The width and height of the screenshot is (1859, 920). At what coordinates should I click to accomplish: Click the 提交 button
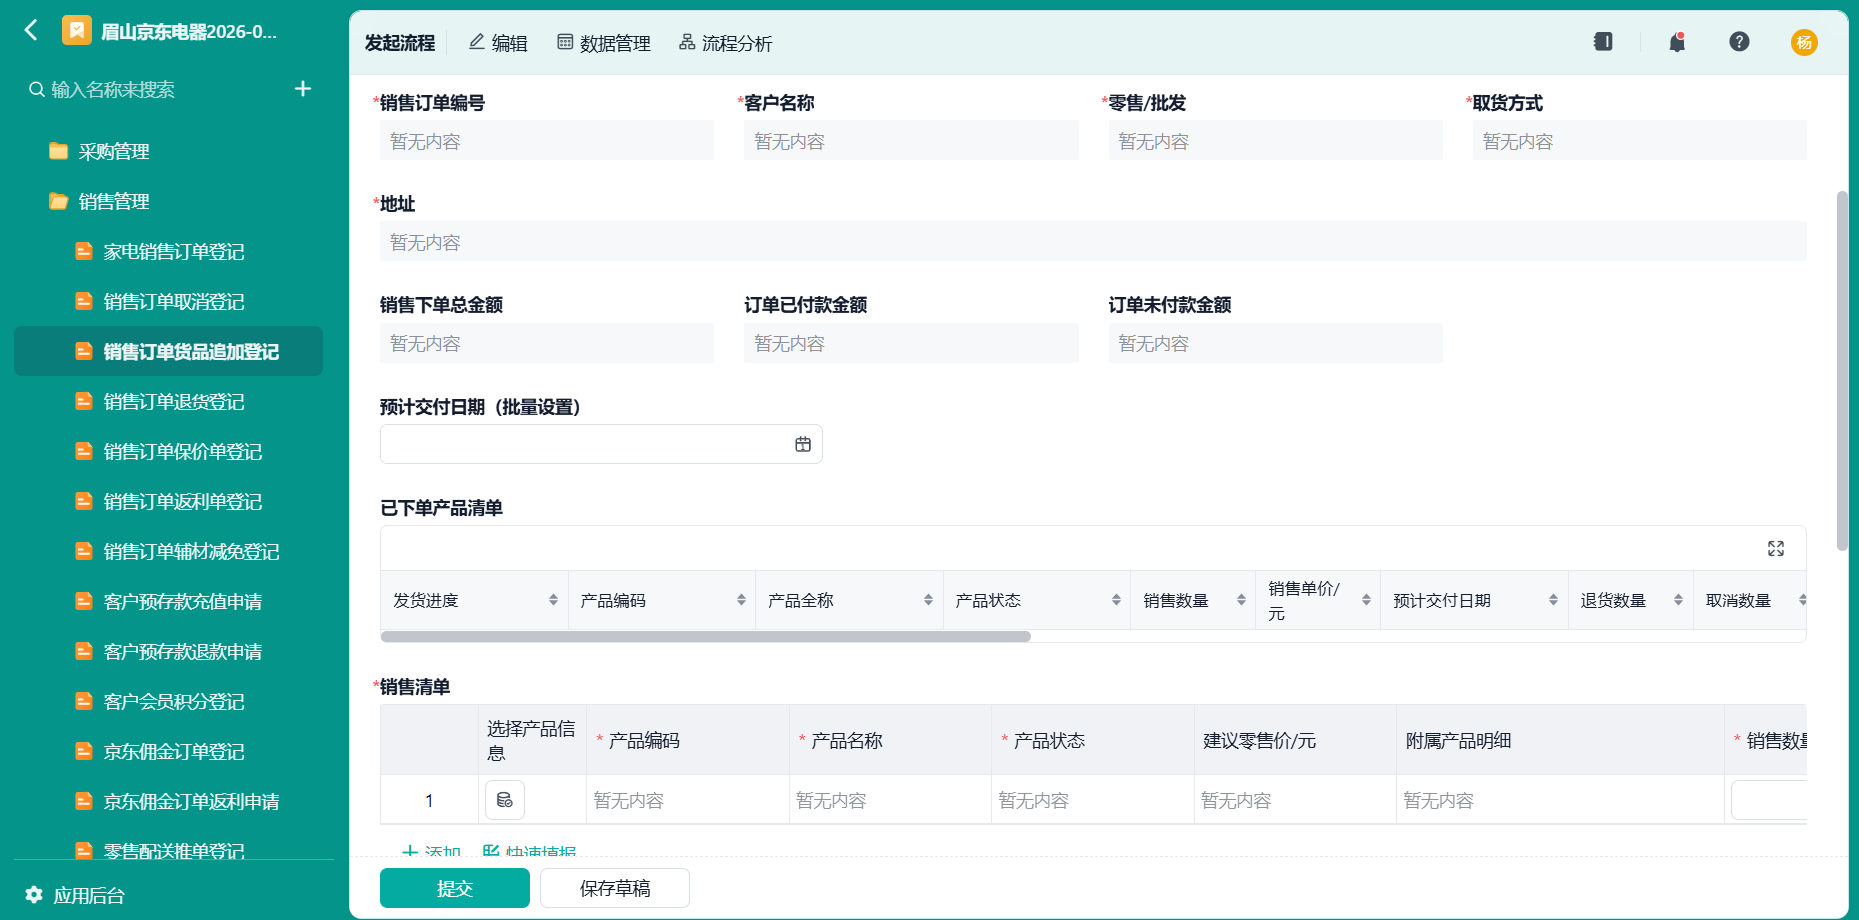455,888
